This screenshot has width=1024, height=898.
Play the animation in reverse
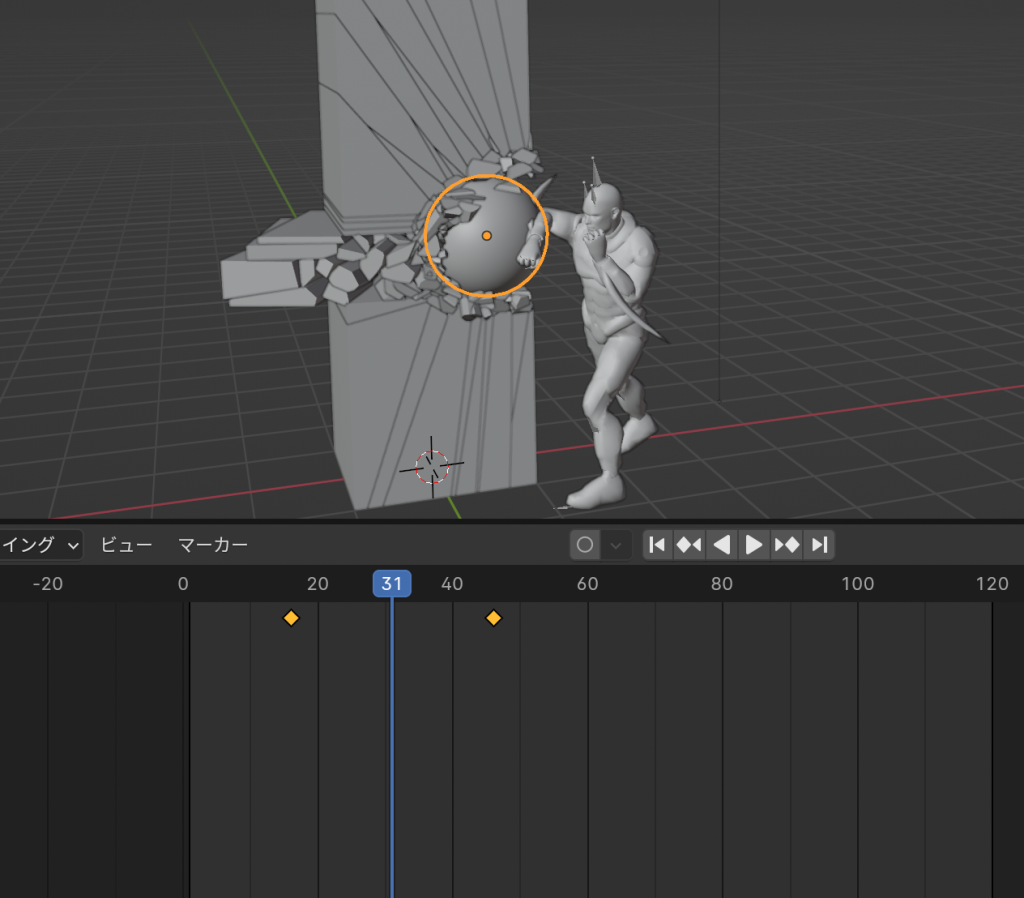(x=721, y=545)
